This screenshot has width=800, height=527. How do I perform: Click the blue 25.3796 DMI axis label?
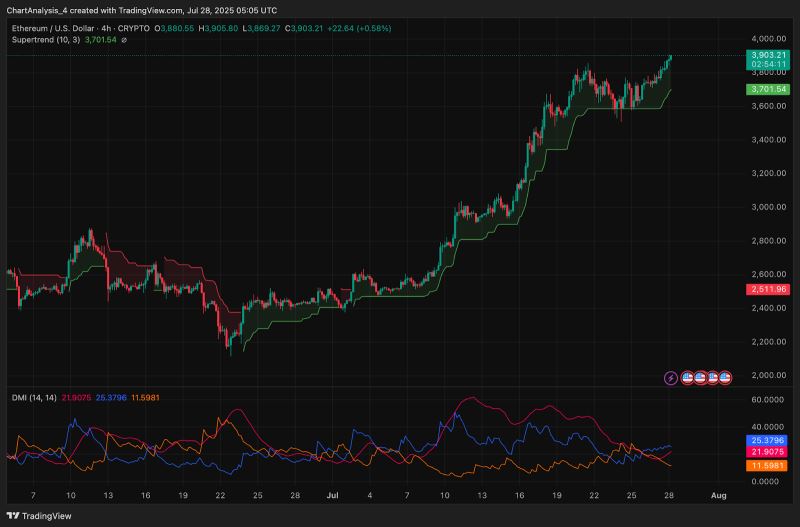coord(766,440)
